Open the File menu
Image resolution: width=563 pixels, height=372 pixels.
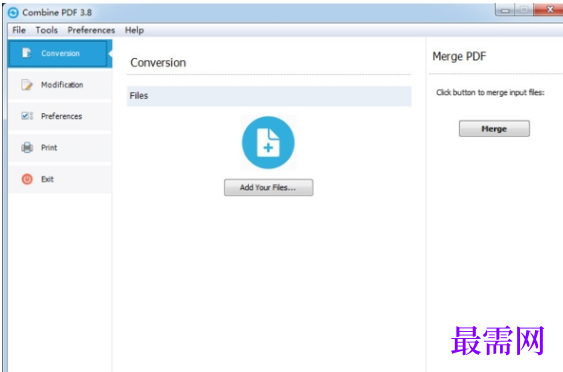[19, 30]
